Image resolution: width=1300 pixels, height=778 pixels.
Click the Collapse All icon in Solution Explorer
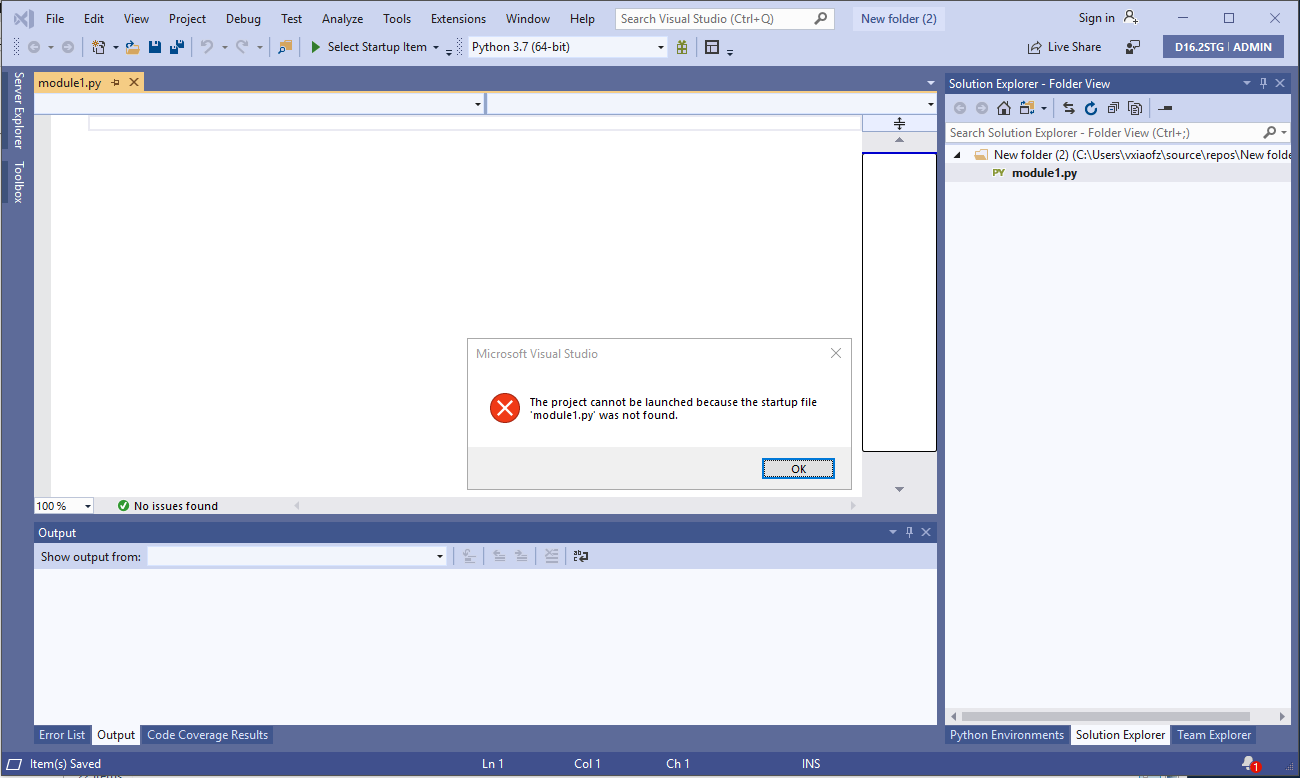pos(1113,108)
